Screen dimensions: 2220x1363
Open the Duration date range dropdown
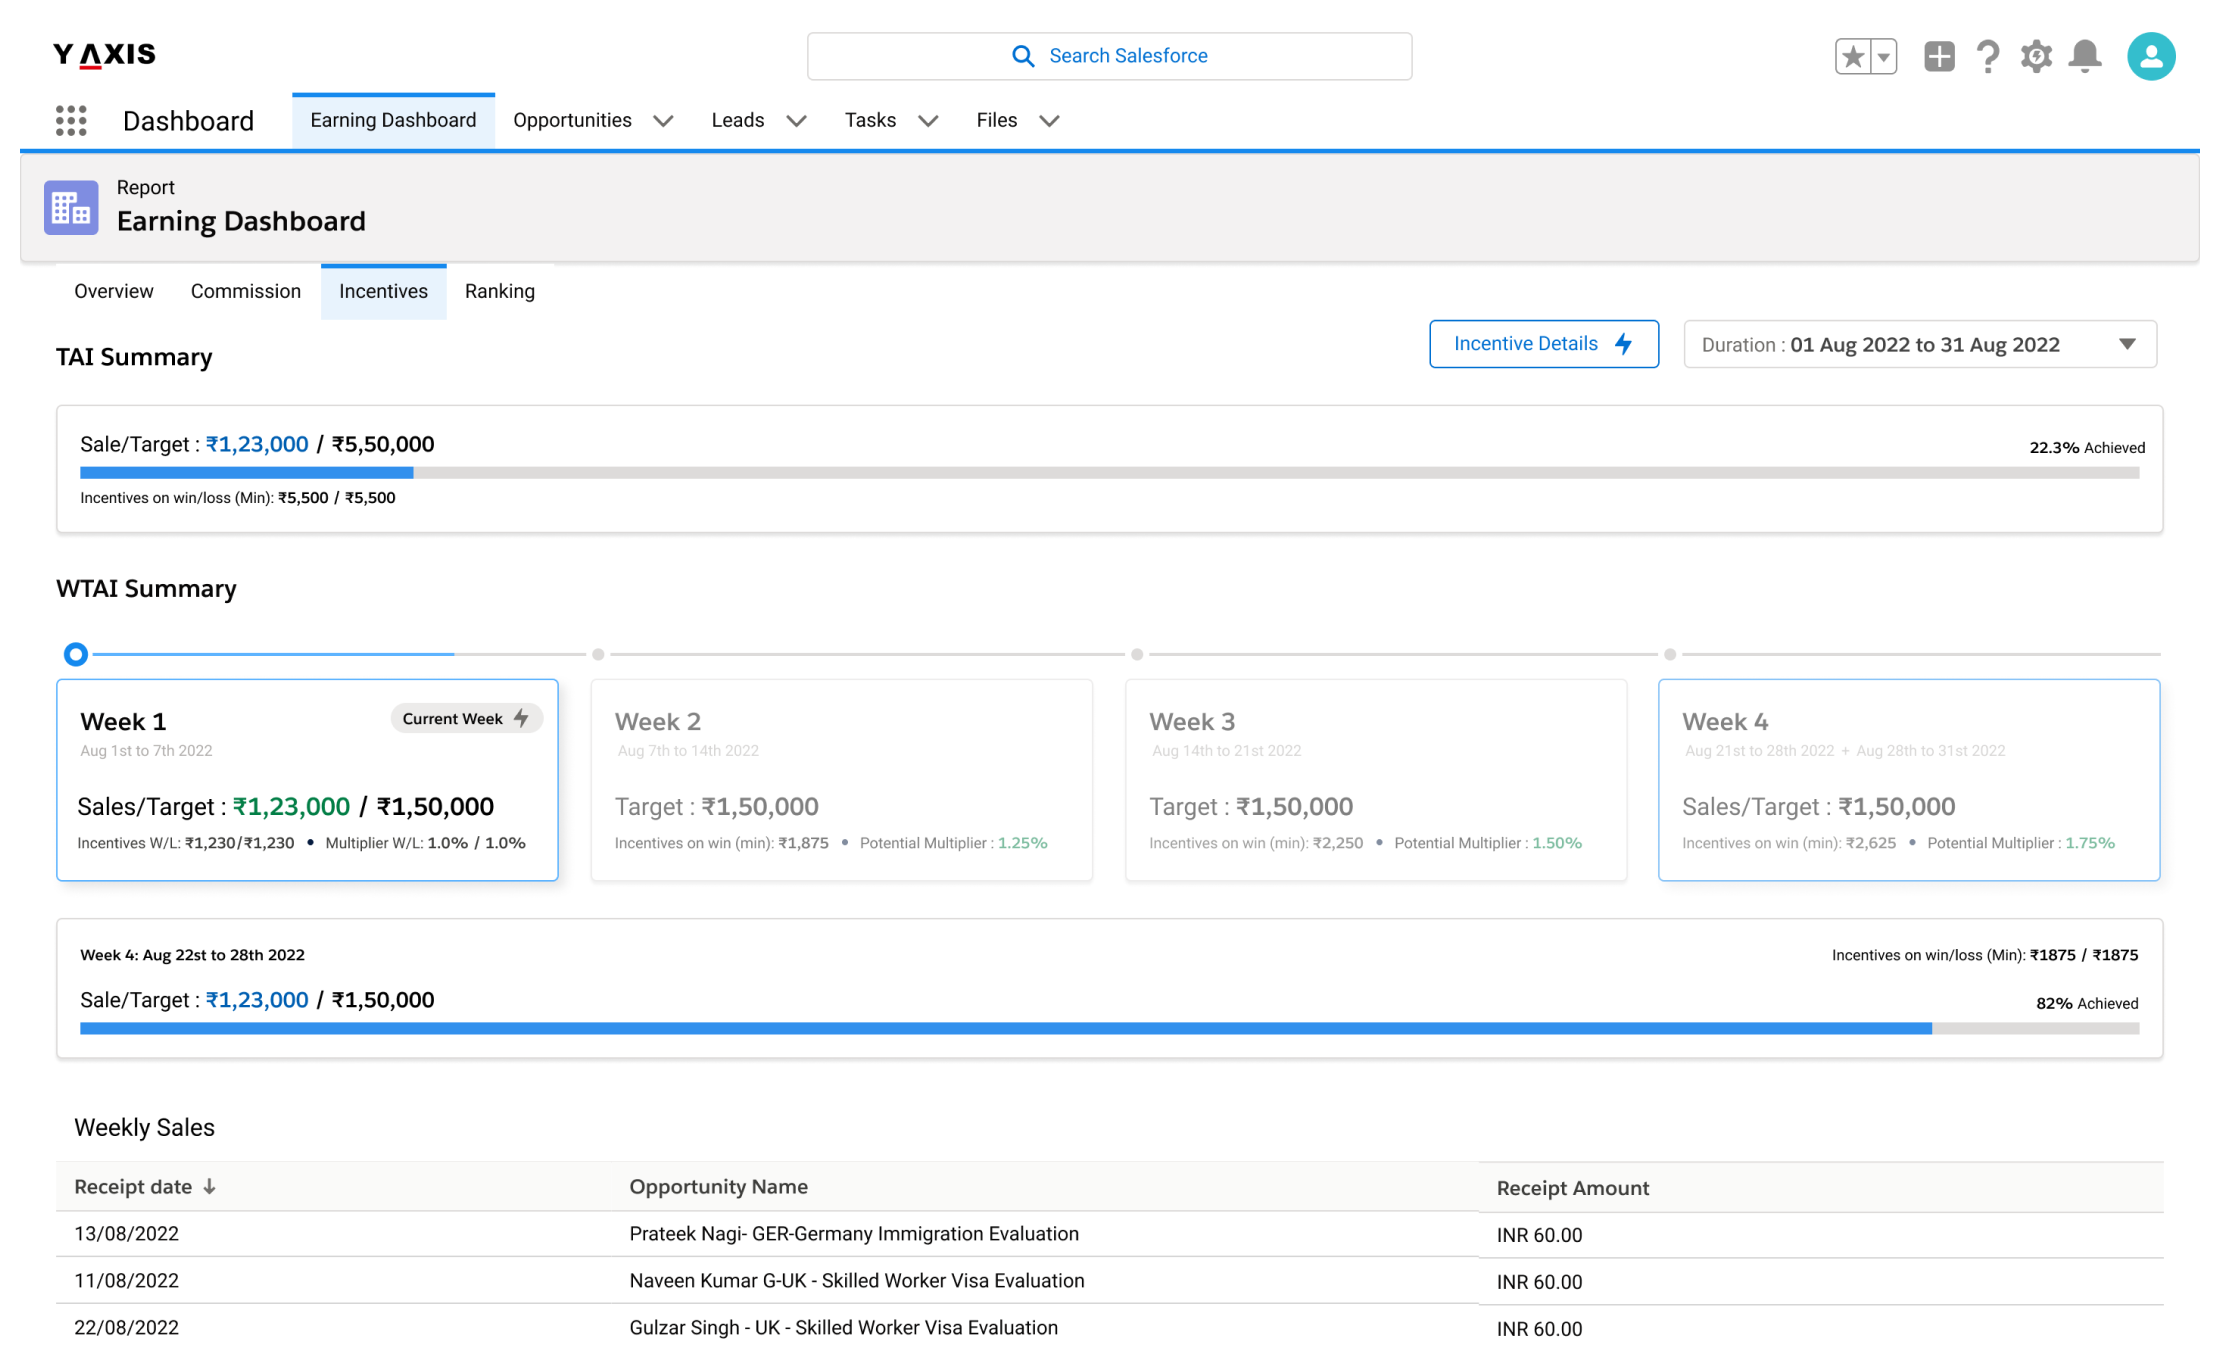(1920, 344)
